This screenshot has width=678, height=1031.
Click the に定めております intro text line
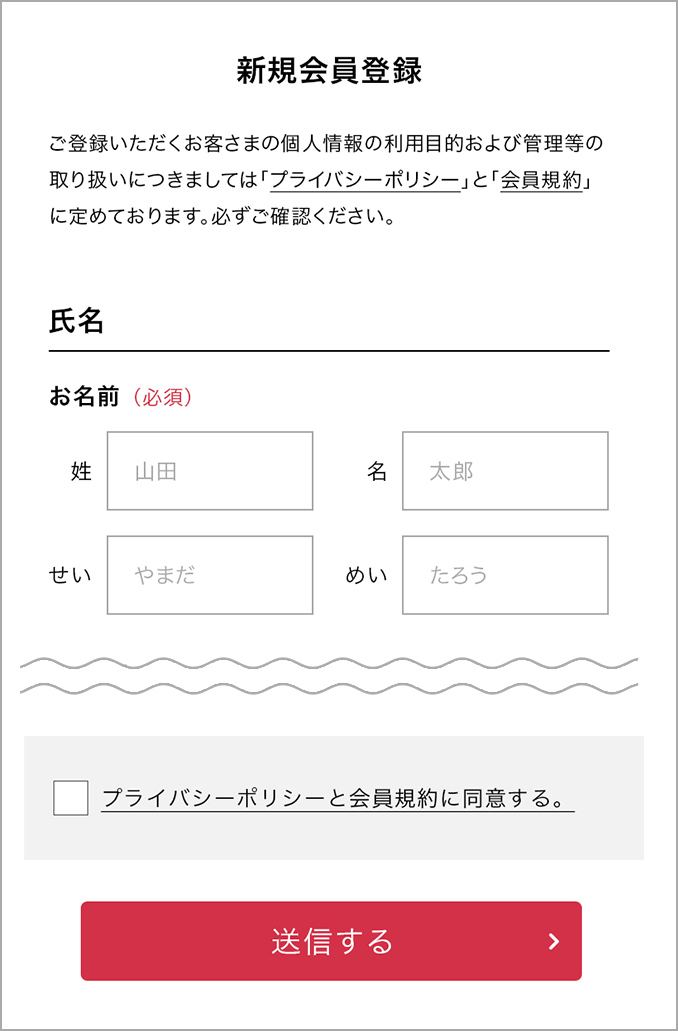pyautogui.click(x=221, y=216)
